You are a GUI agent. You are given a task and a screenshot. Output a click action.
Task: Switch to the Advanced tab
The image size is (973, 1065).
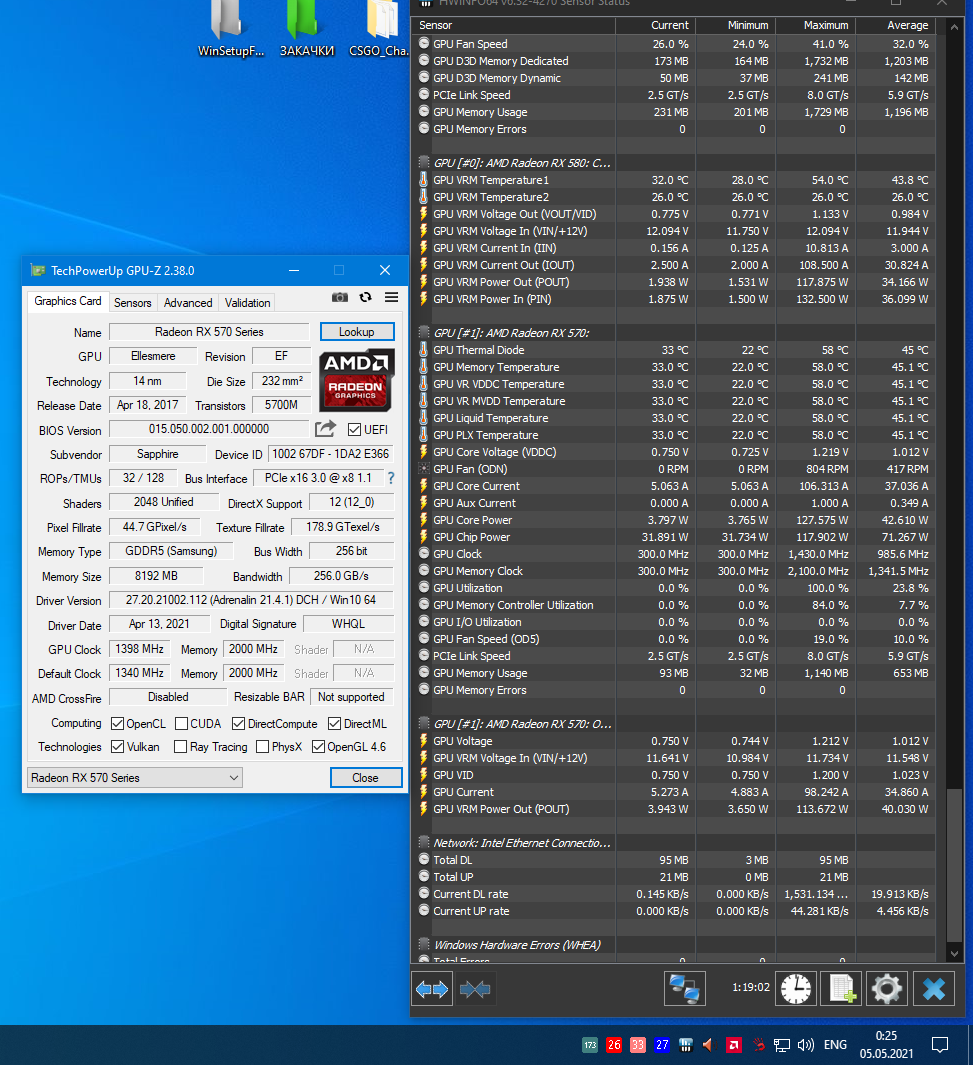click(188, 303)
